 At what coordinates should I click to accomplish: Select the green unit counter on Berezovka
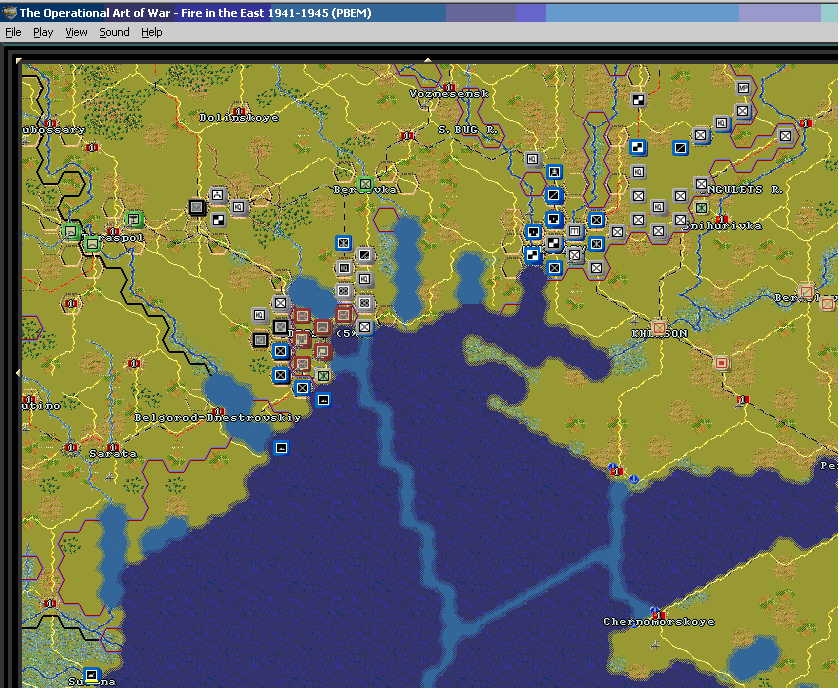click(365, 185)
